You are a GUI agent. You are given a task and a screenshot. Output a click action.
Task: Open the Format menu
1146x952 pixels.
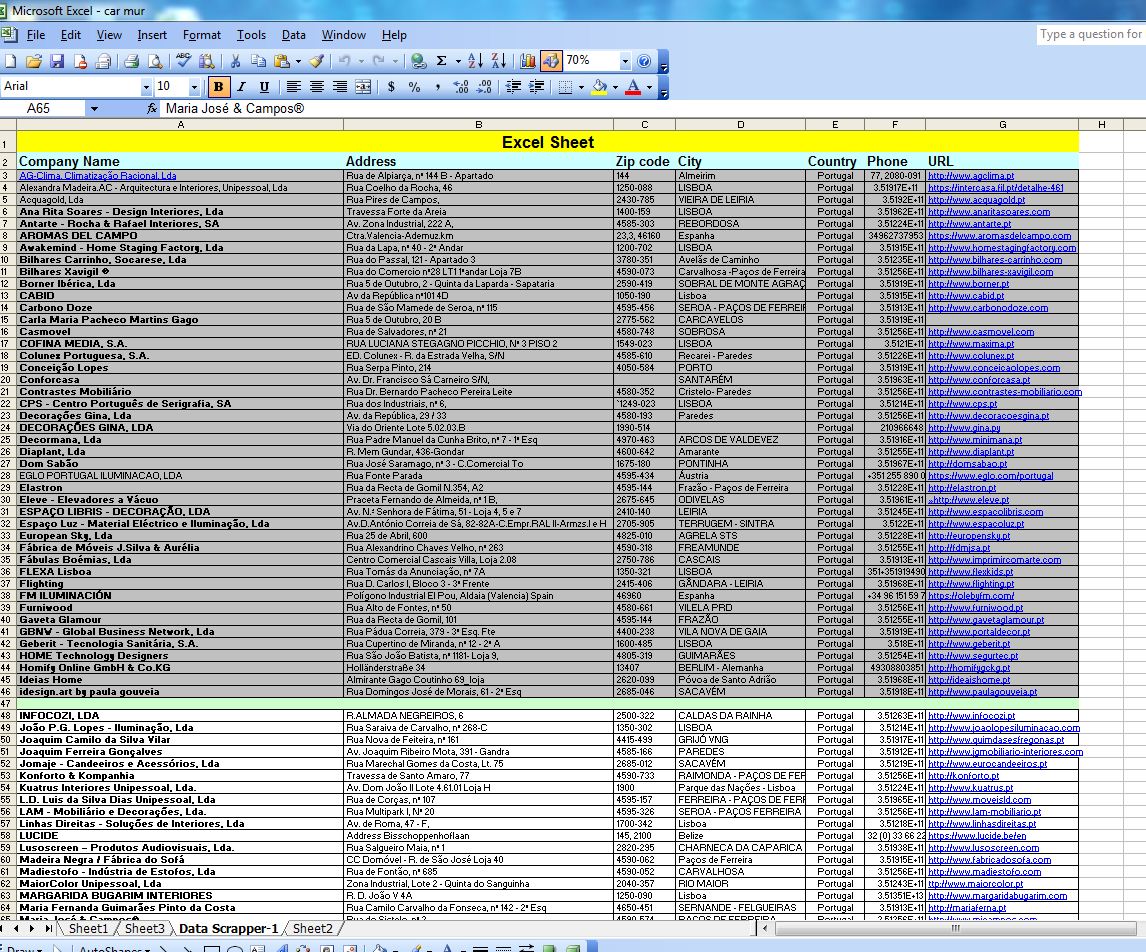pos(201,35)
